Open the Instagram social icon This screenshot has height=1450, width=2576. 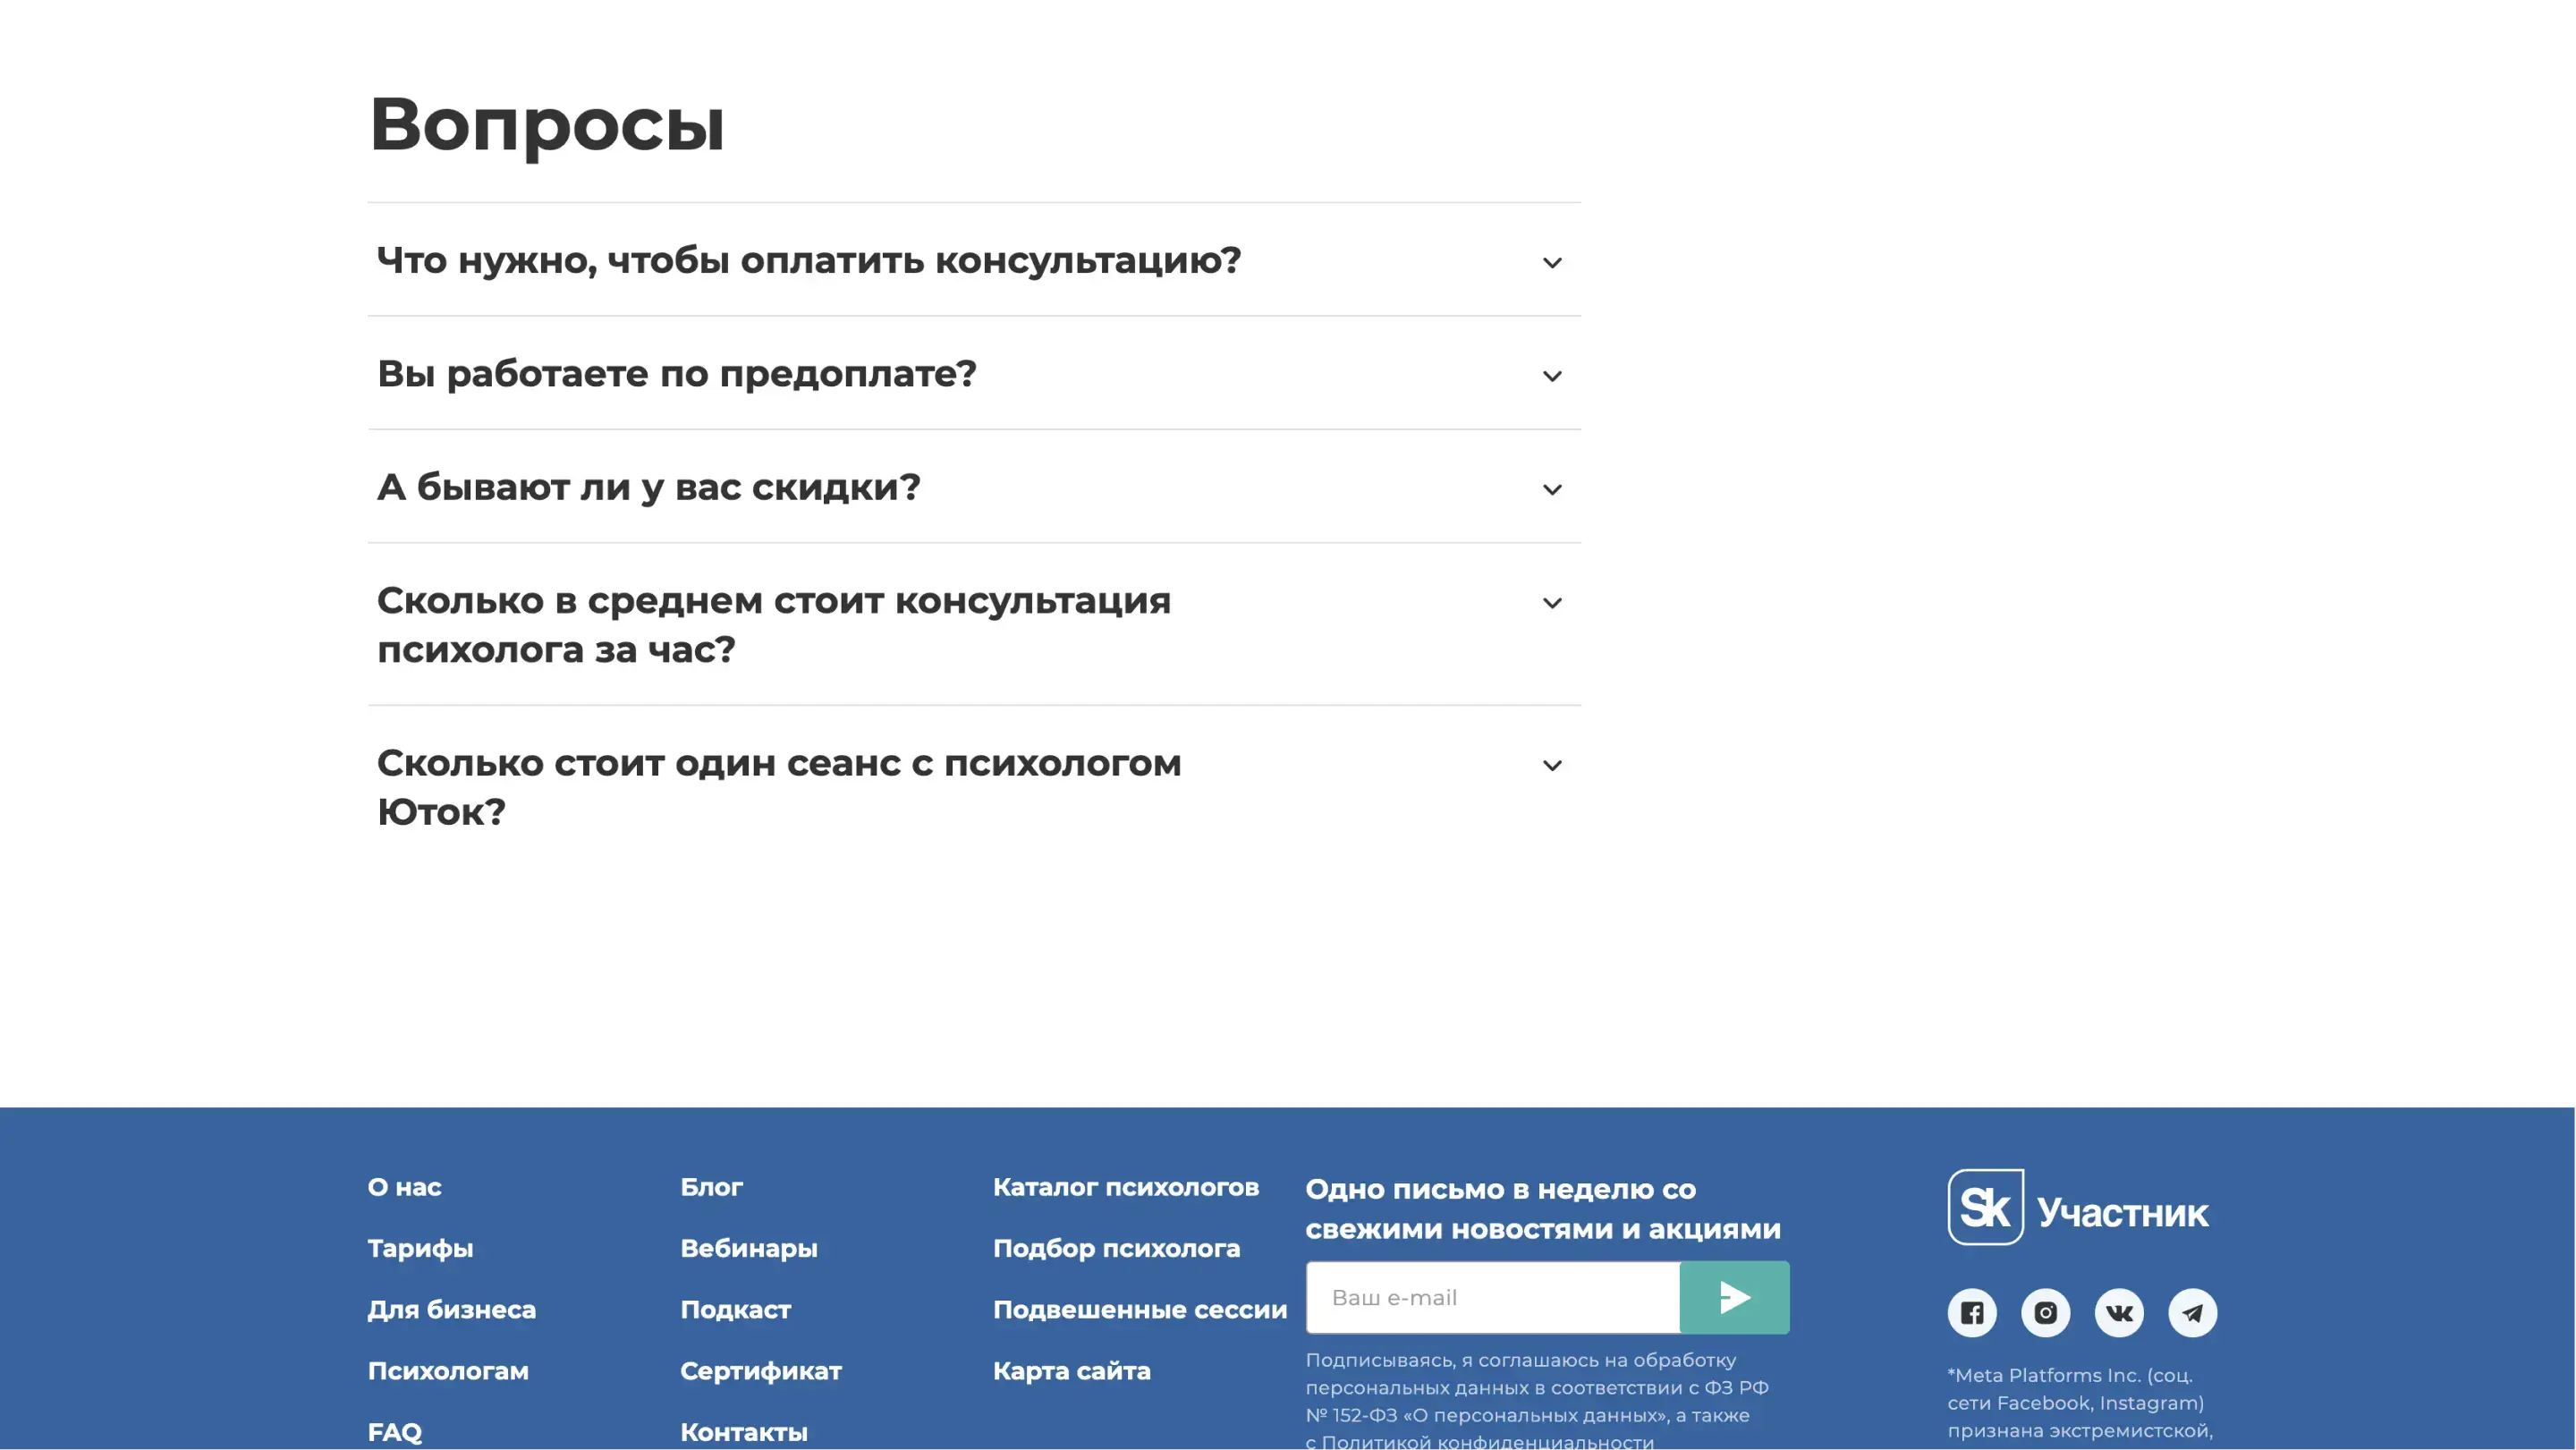(2045, 1312)
